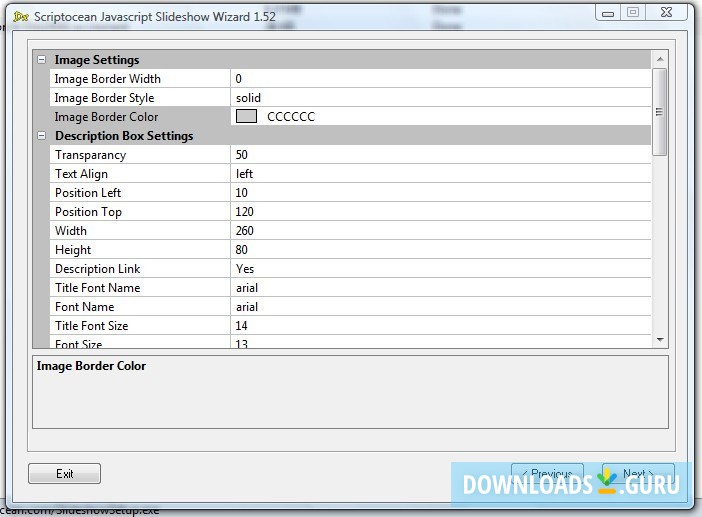Click the Next button
702x517 pixels.
(638, 474)
